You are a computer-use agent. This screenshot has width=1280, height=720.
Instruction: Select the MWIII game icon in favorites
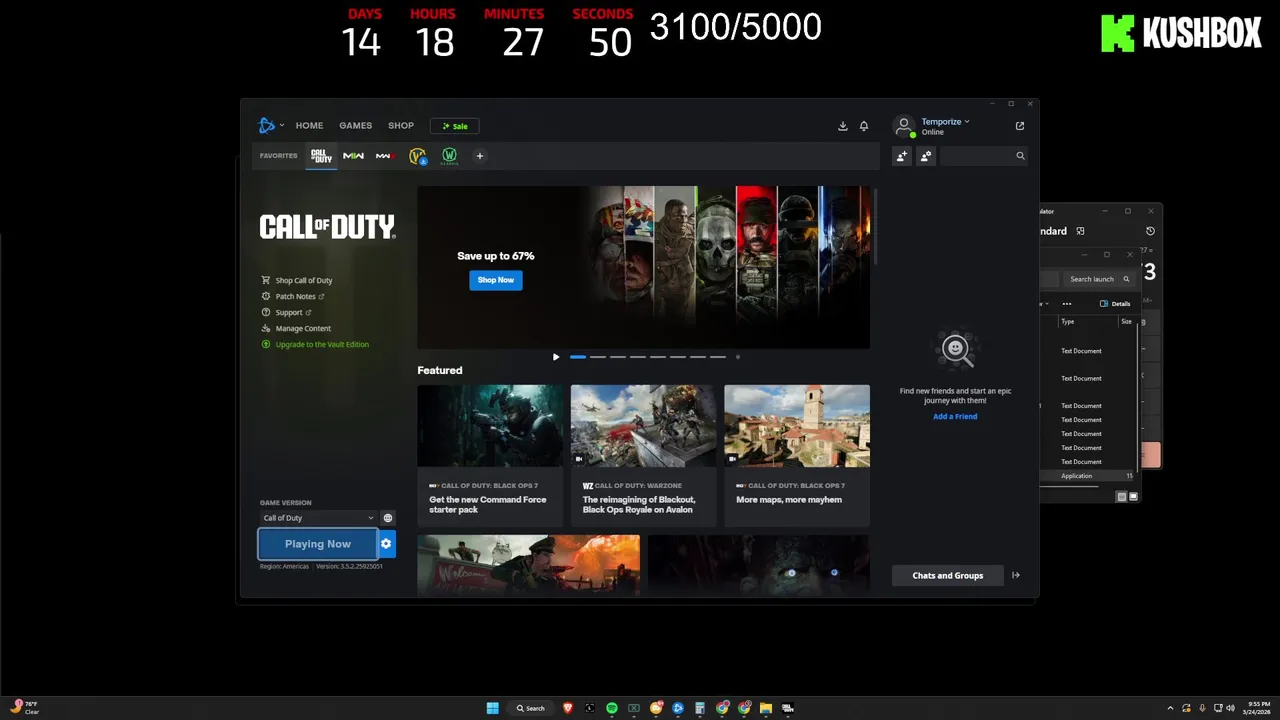tap(385, 156)
